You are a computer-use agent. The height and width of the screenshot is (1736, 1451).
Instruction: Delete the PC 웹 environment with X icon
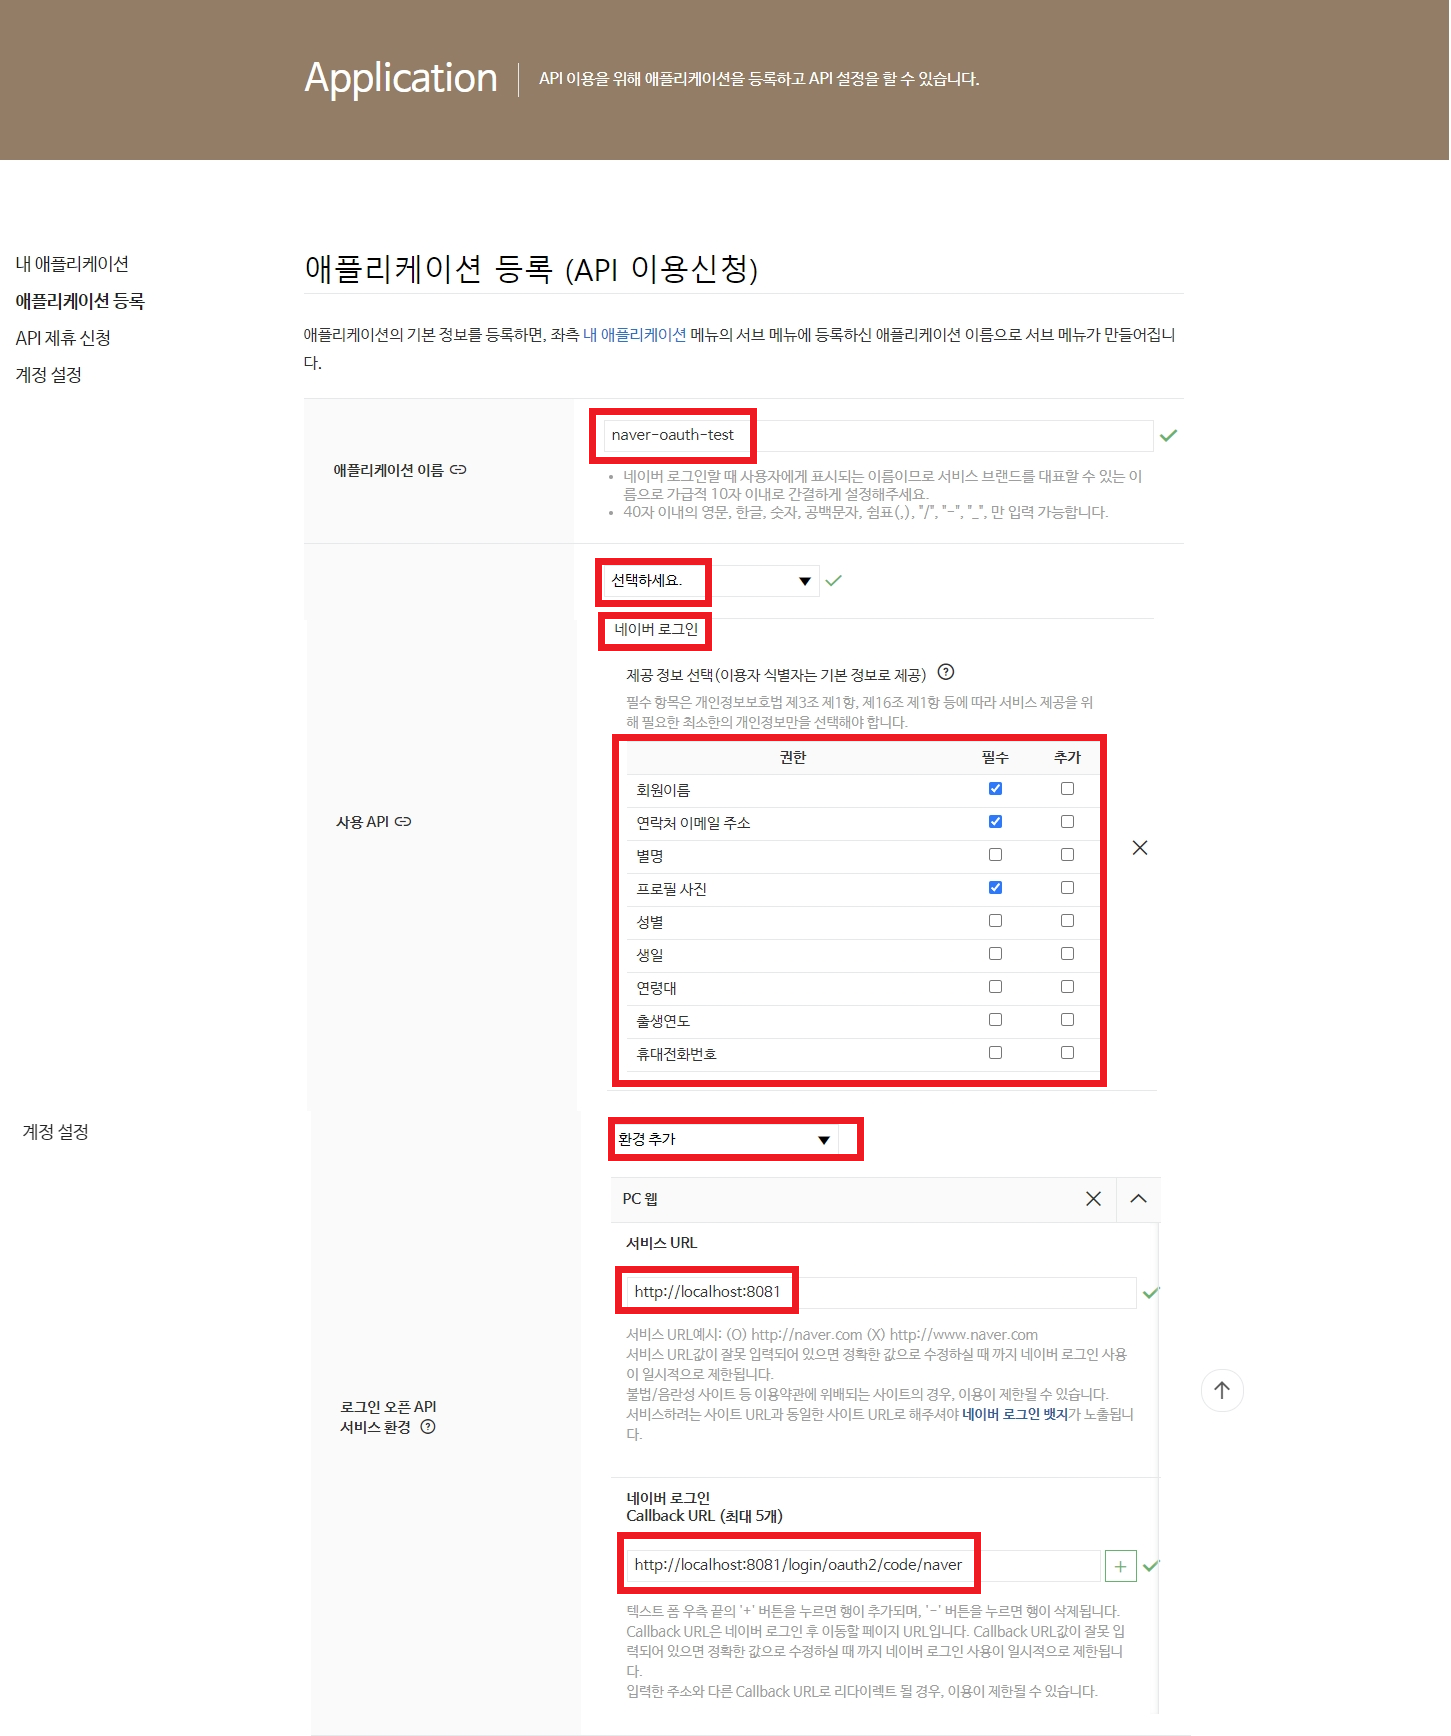point(1093,1199)
